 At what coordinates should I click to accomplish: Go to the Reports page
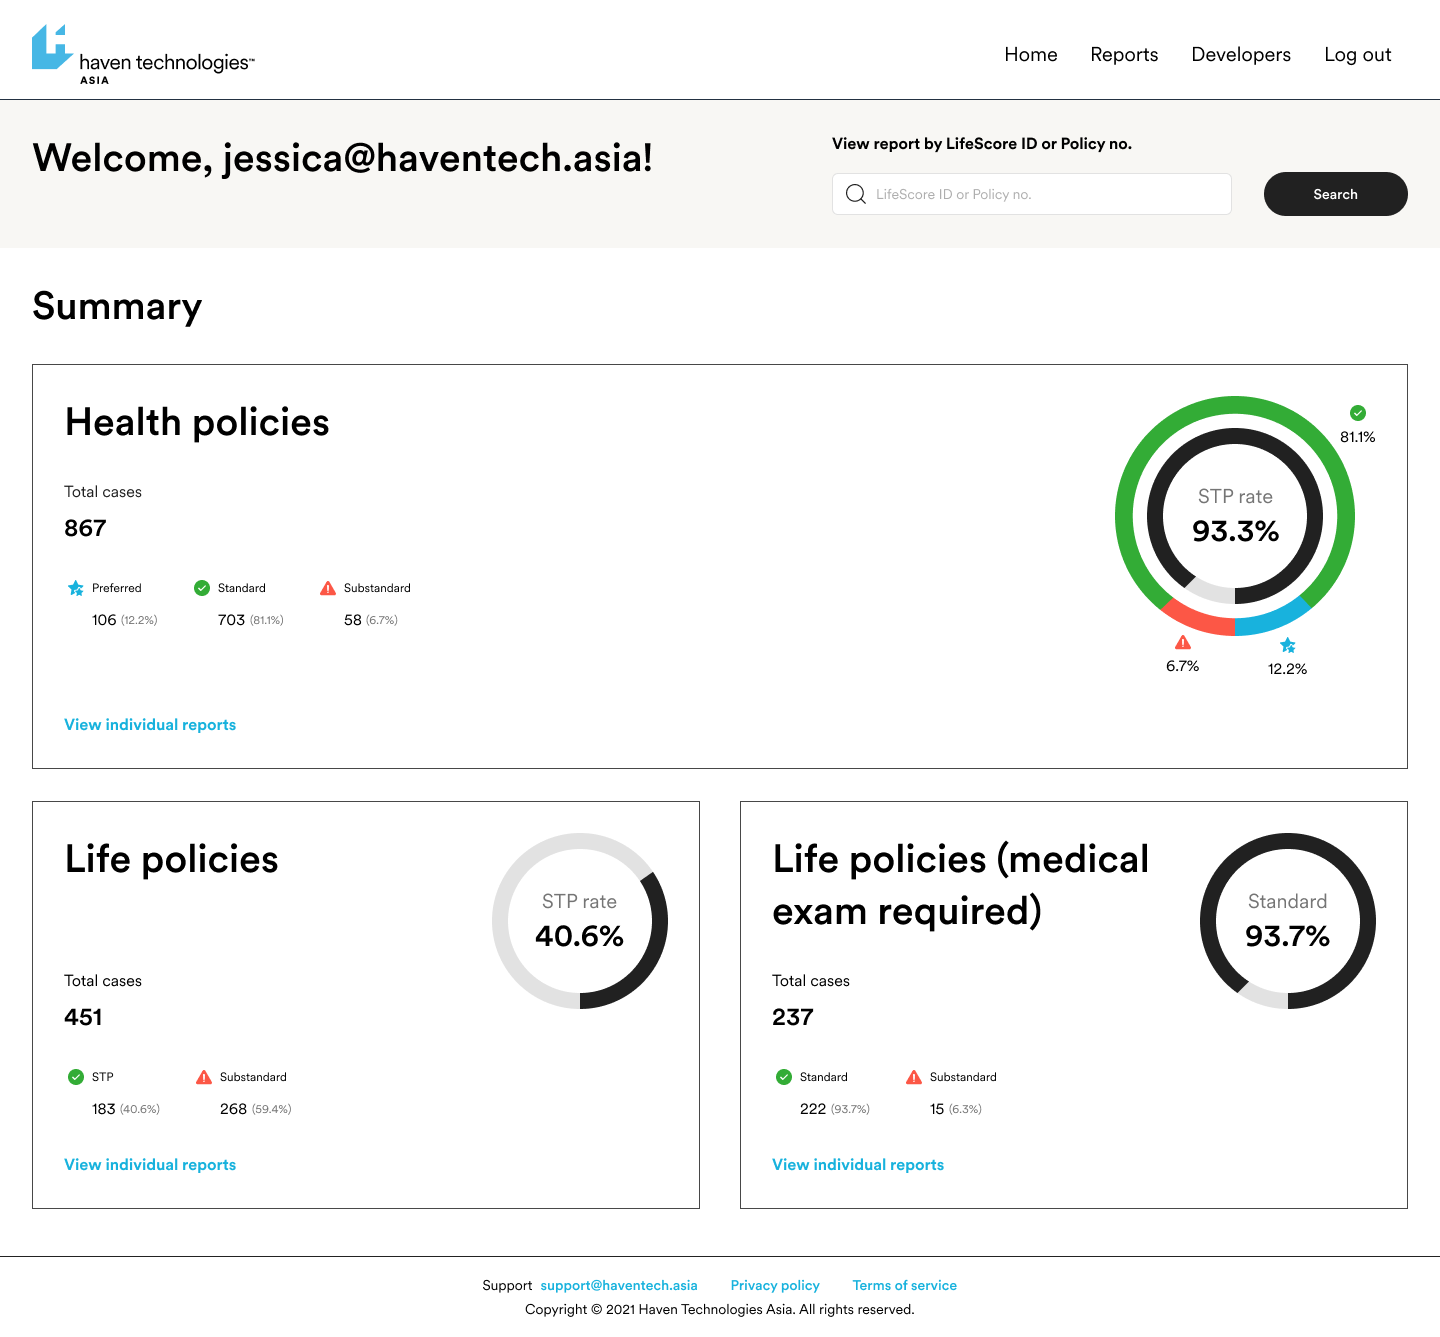tap(1124, 55)
